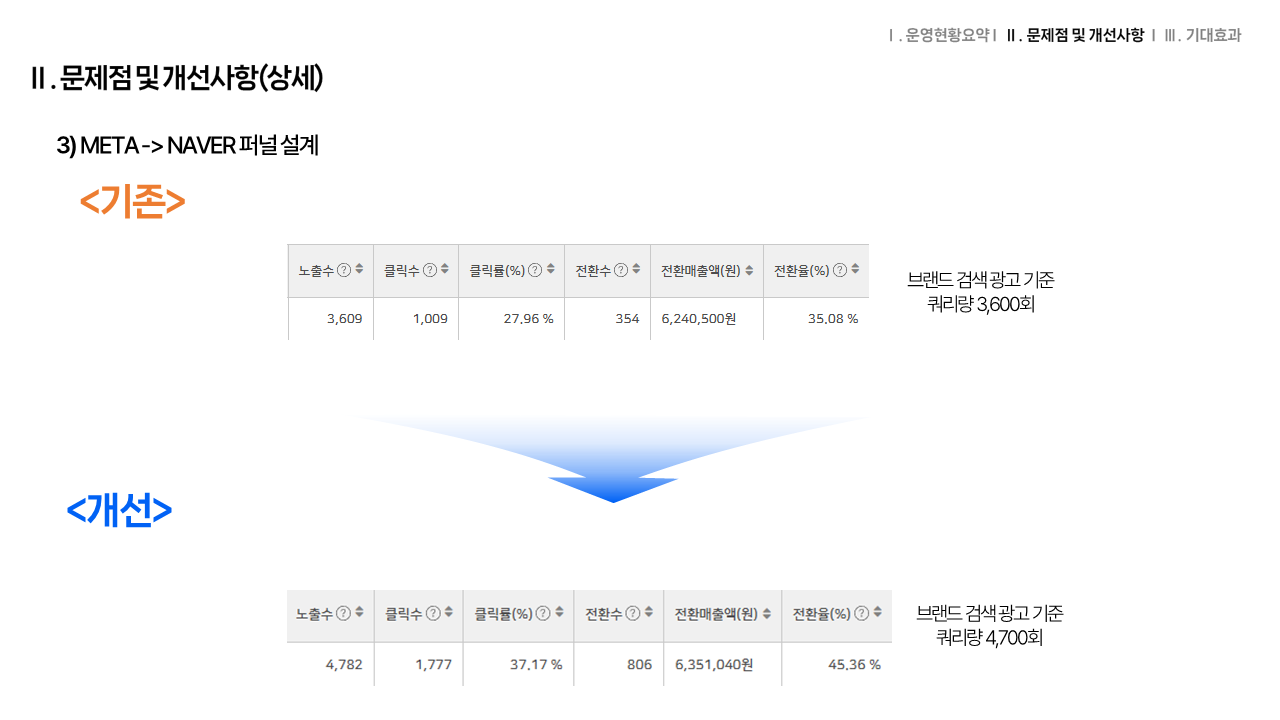The image size is (1280, 720).
Task: Sort 개선 table by 클릭수 arrows
Action: 448,614
